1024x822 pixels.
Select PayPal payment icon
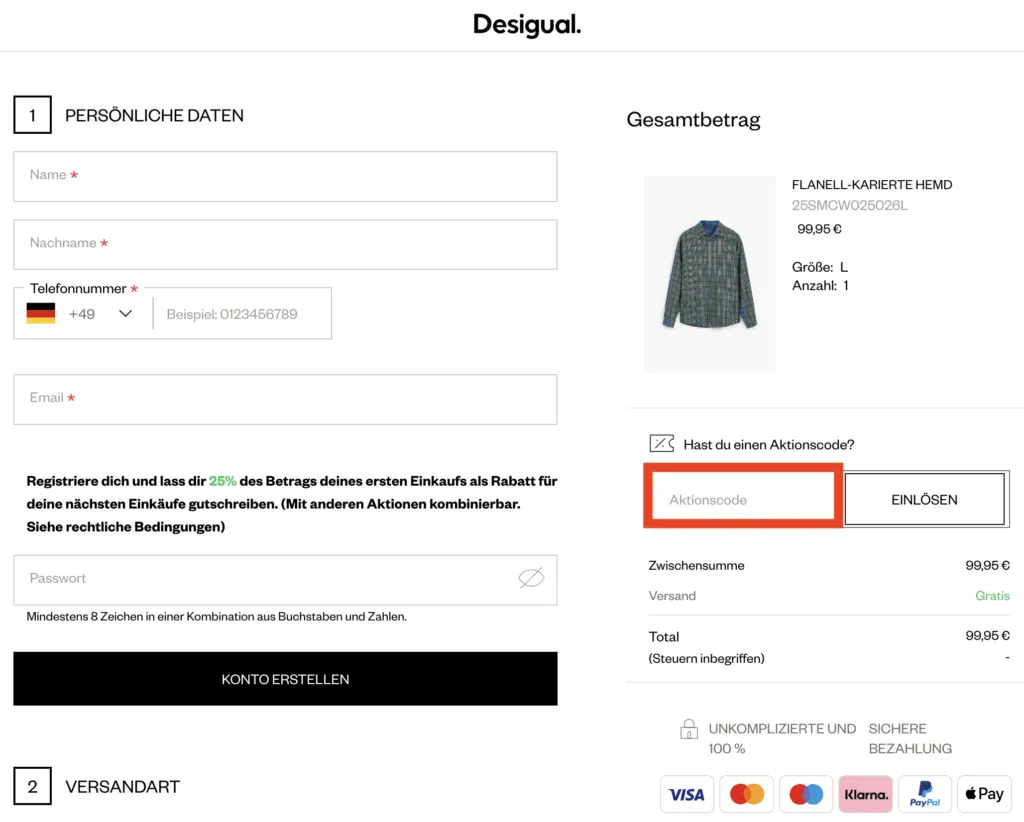coord(925,793)
